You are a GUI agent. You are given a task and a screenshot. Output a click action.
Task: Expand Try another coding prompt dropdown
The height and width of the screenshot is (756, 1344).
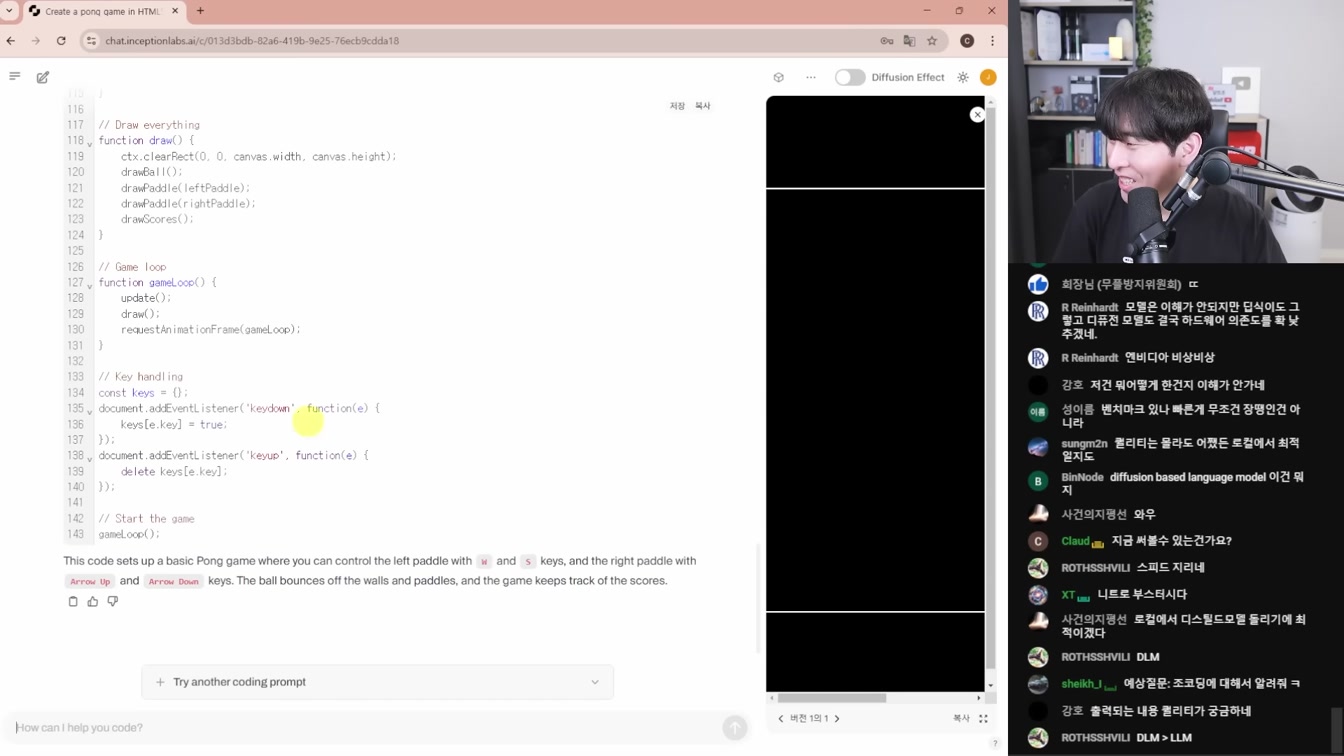click(595, 682)
